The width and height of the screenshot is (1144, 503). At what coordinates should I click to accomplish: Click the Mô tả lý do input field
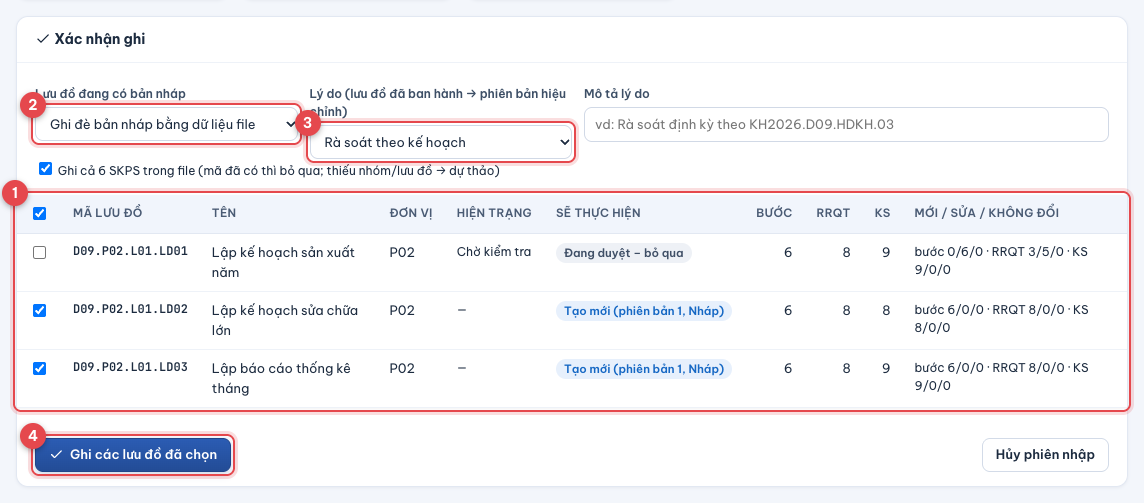pos(846,125)
